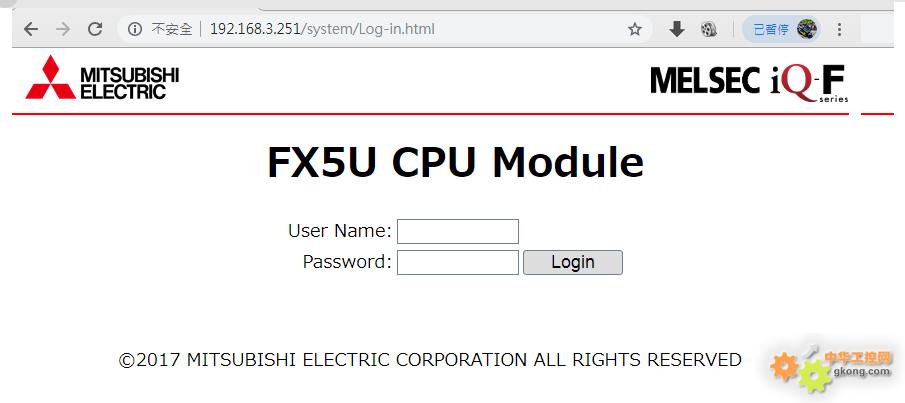Click the browser forward arrow
Viewport: 905px width, 403px height.
63,29
